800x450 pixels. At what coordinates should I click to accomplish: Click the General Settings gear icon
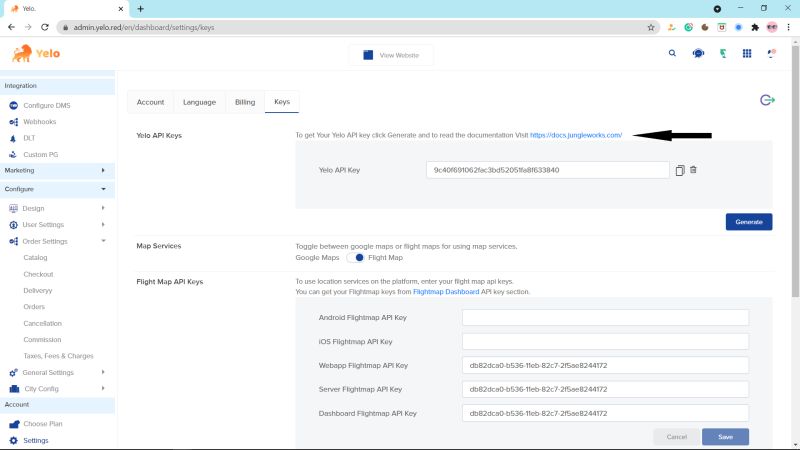tap(13, 372)
